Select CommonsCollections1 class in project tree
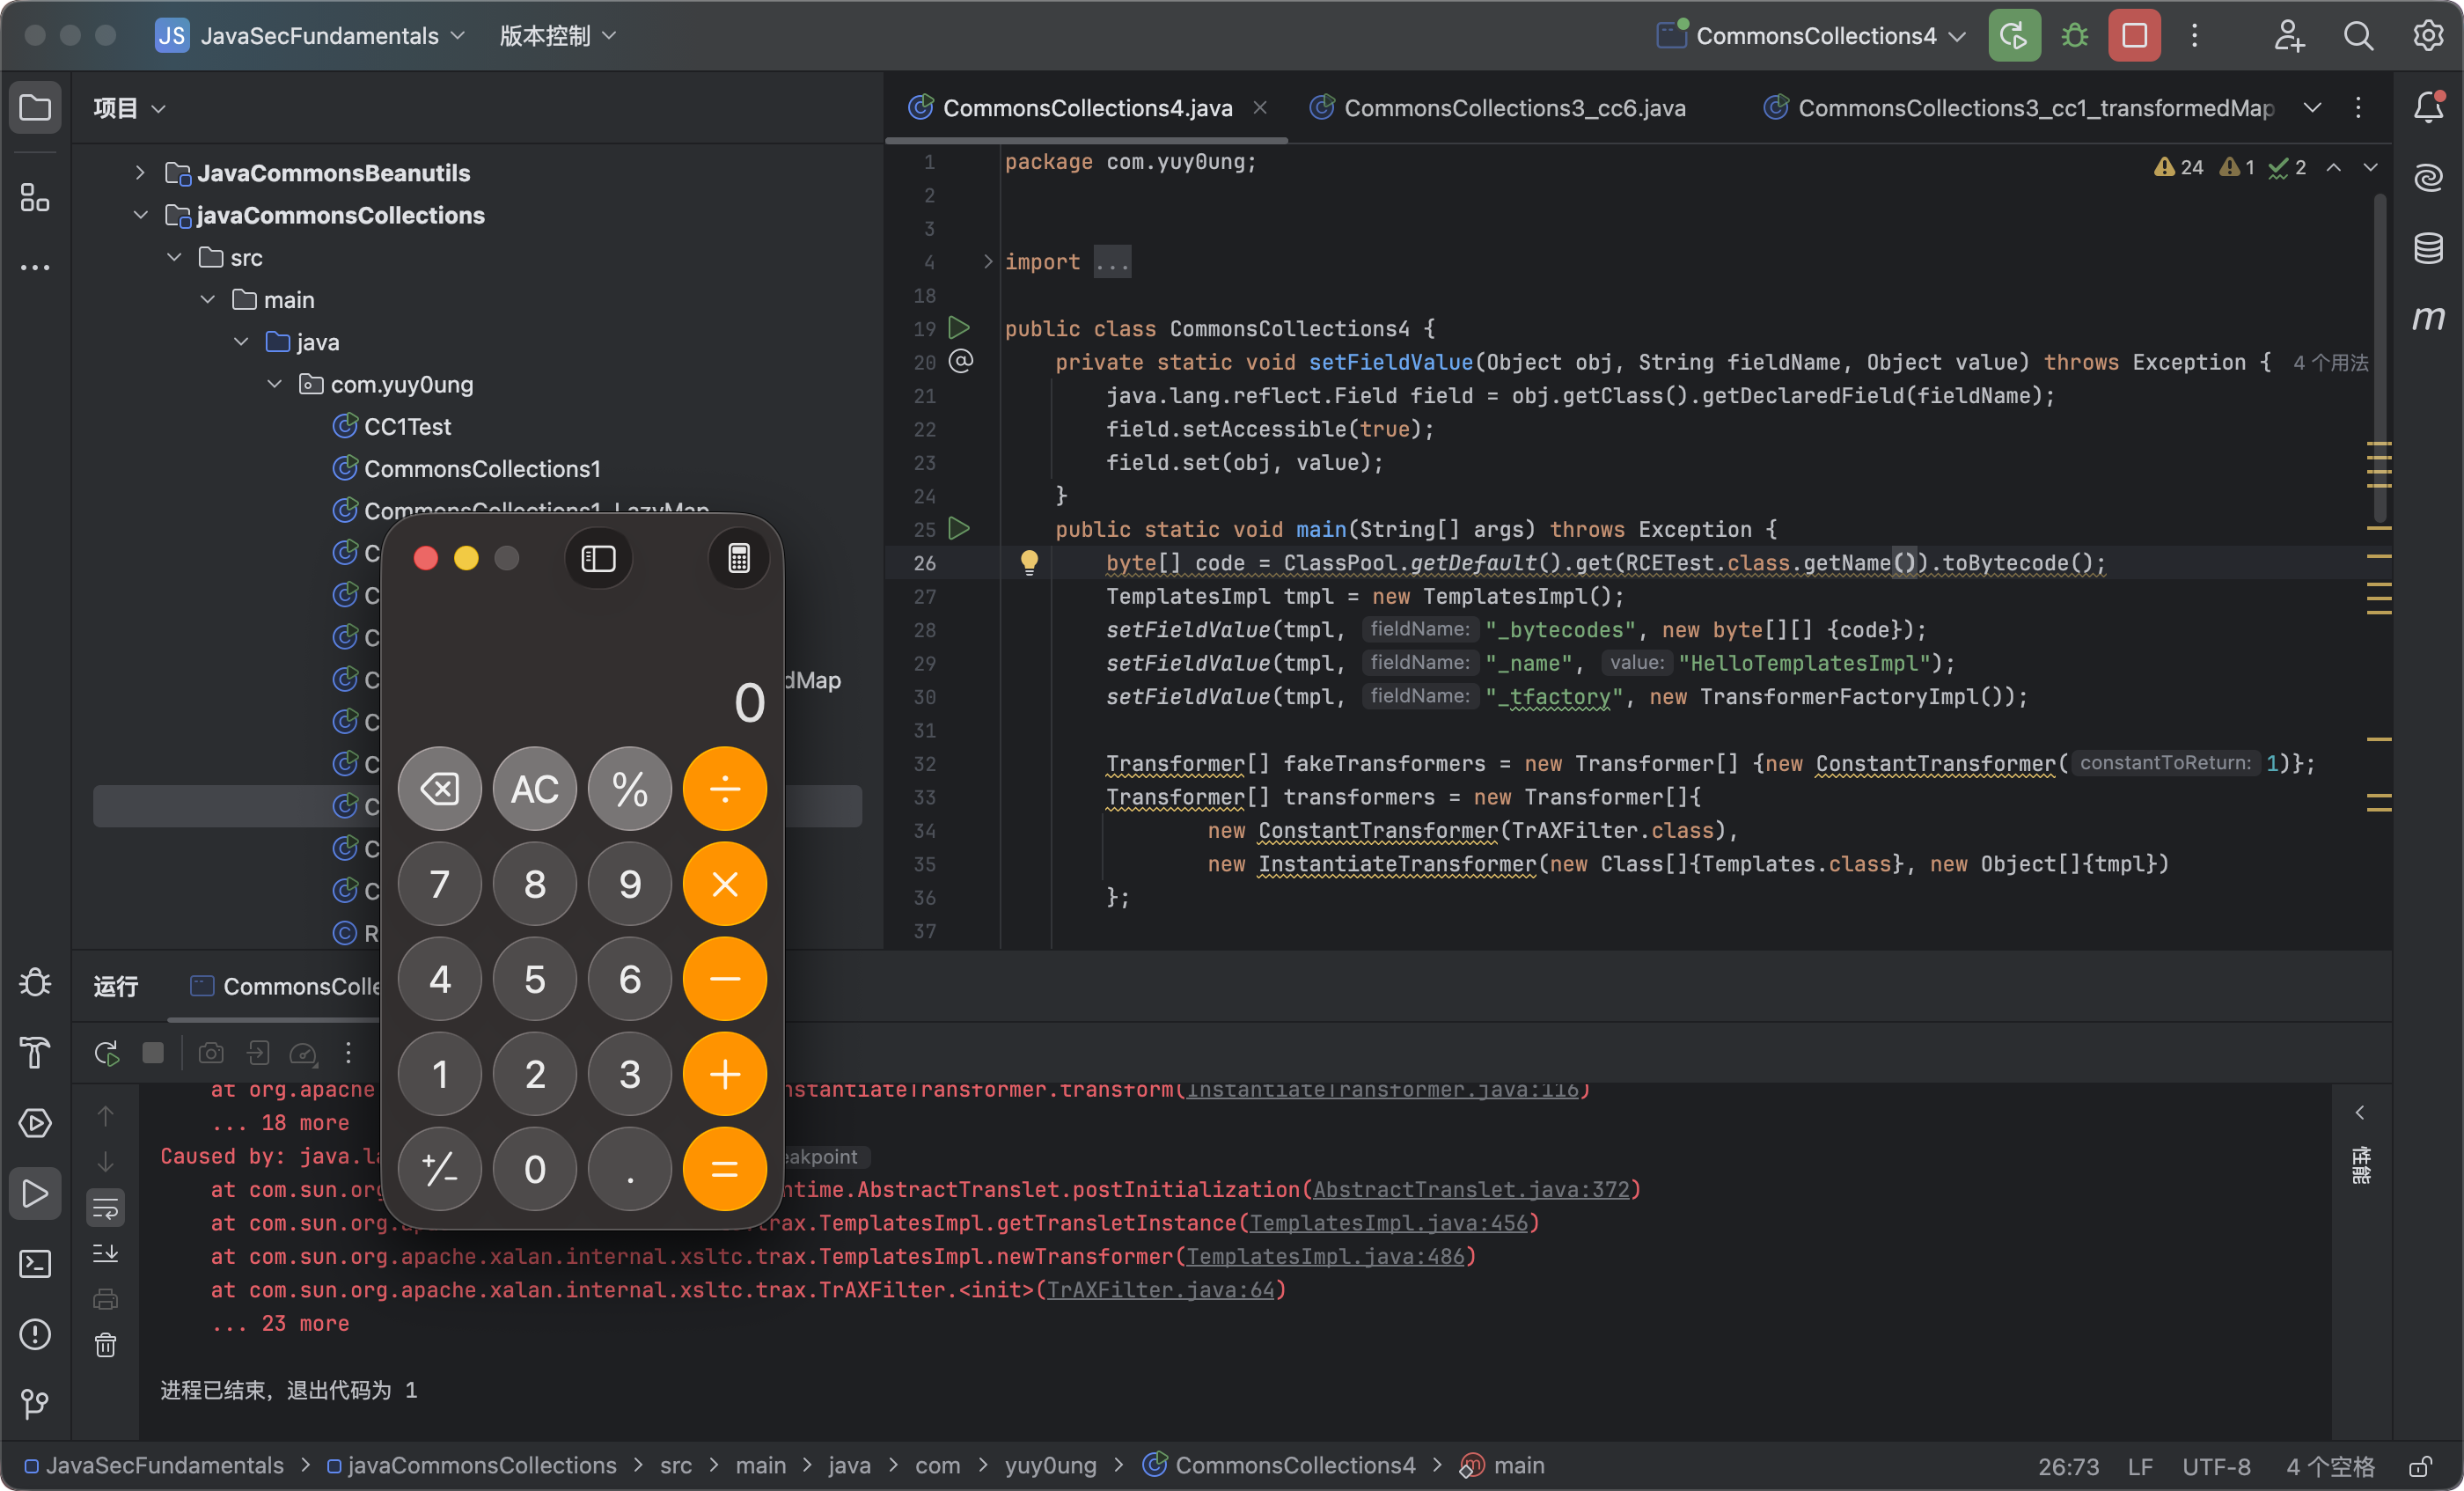 pyautogui.click(x=481, y=468)
